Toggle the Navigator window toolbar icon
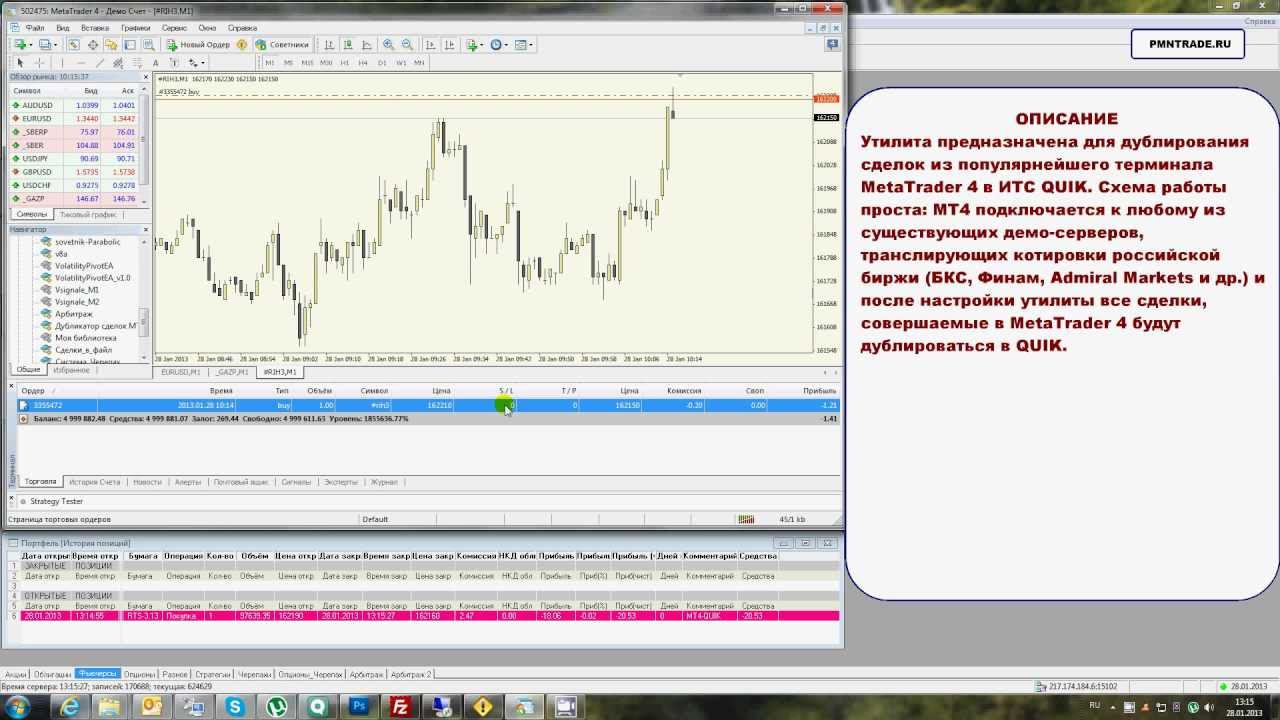 tap(111, 44)
